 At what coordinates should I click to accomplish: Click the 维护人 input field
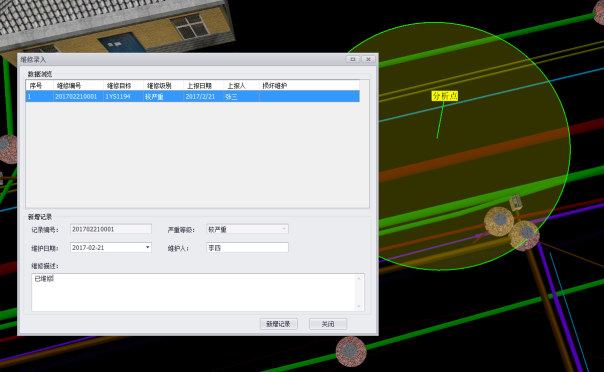coord(247,248)
